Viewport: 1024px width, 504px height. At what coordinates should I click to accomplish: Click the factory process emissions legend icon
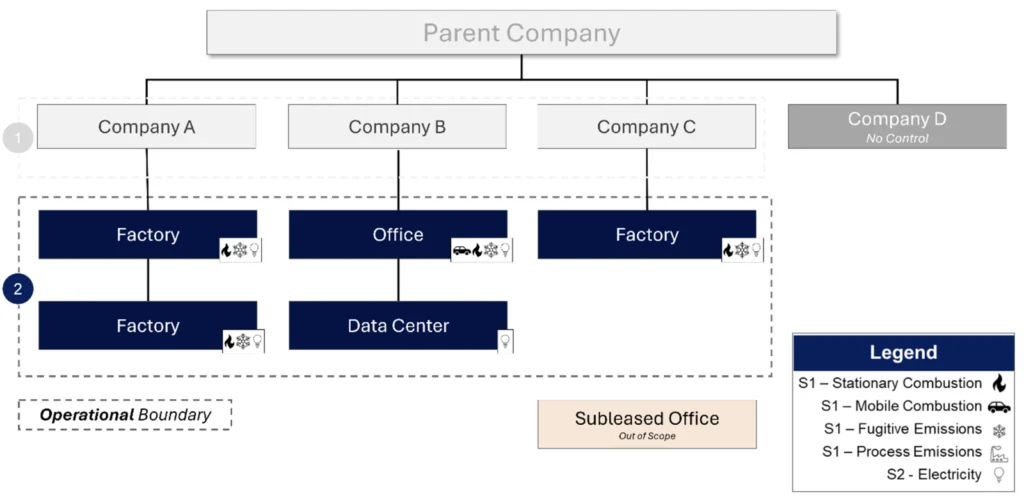999,454
